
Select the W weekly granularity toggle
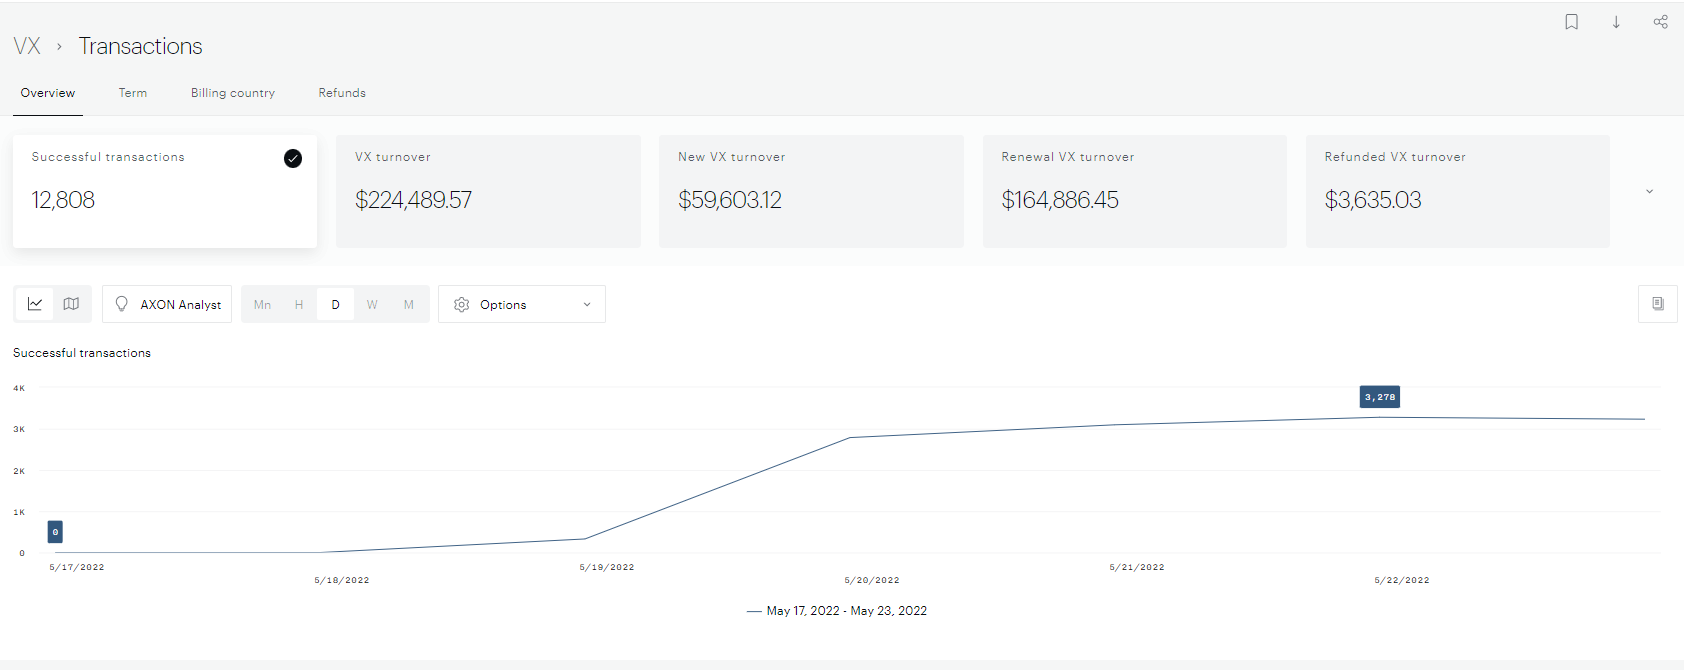coord(372,305)
